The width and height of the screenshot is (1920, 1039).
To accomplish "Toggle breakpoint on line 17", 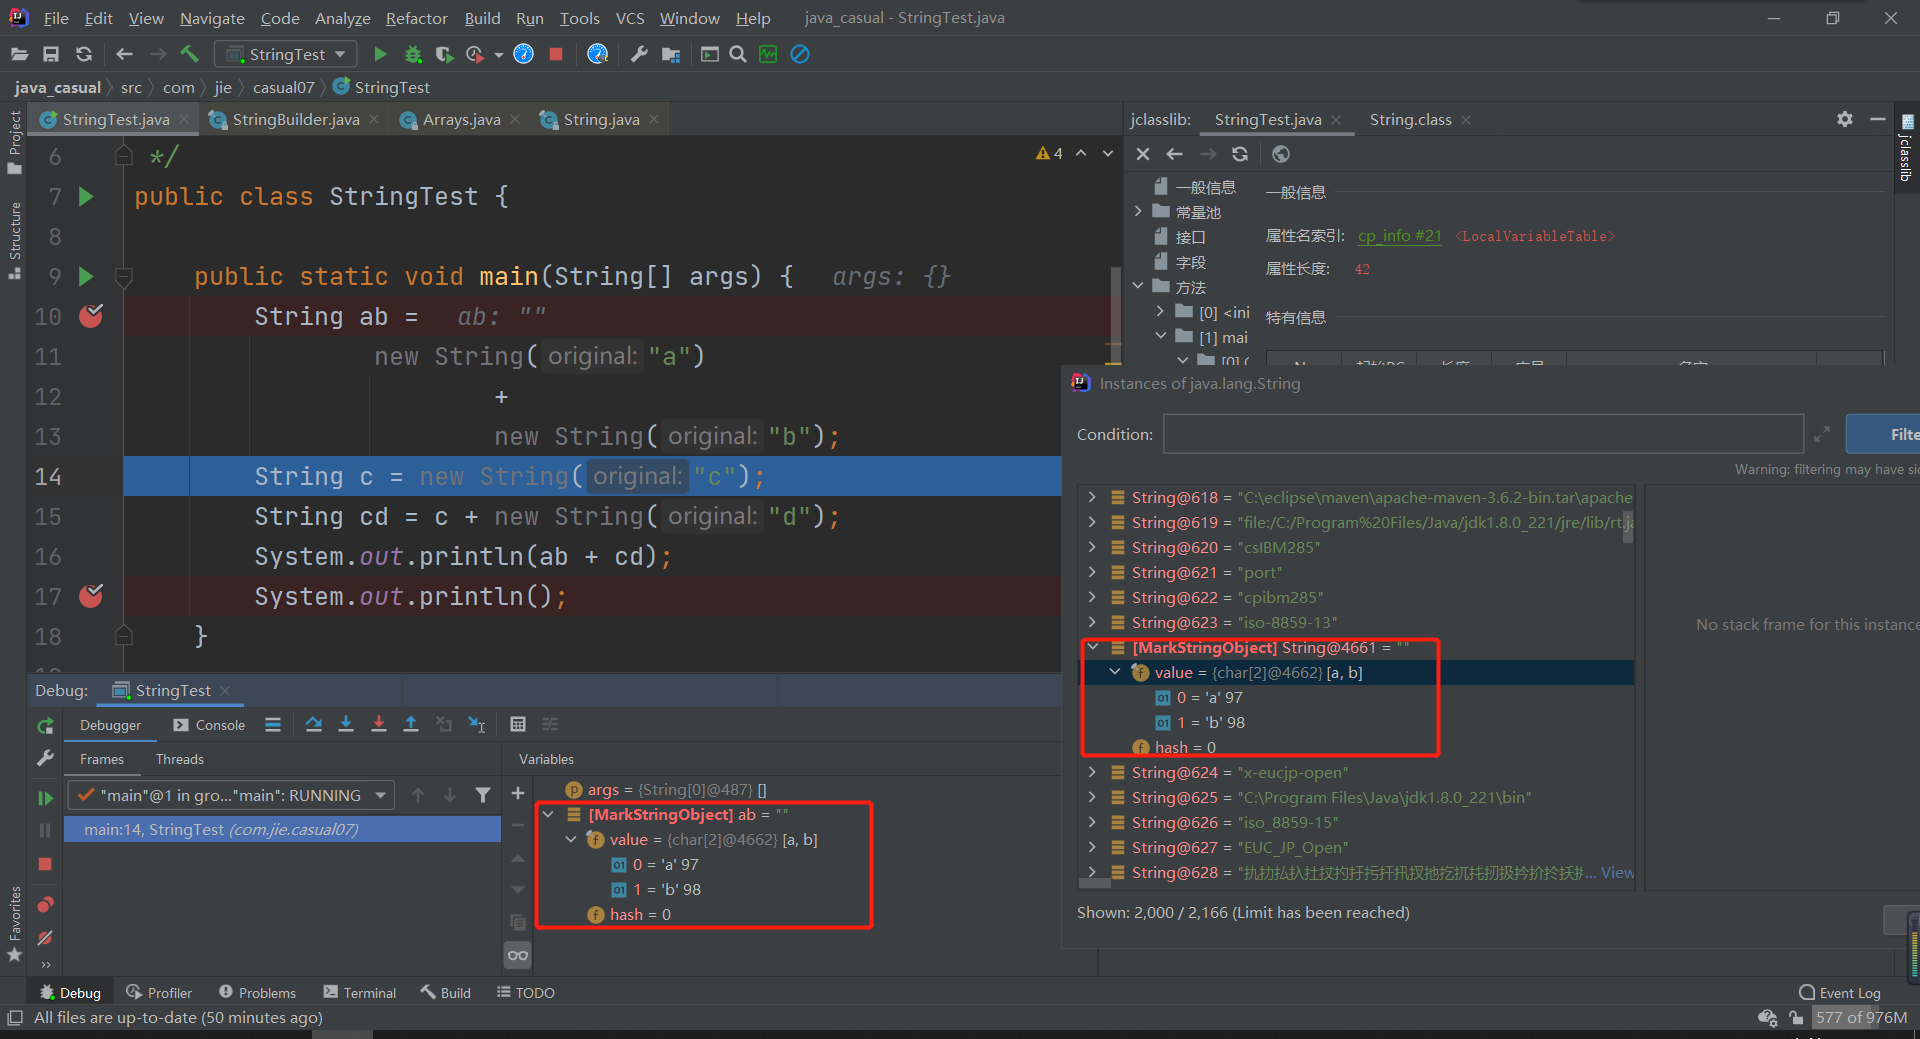I will click(91, 596).
